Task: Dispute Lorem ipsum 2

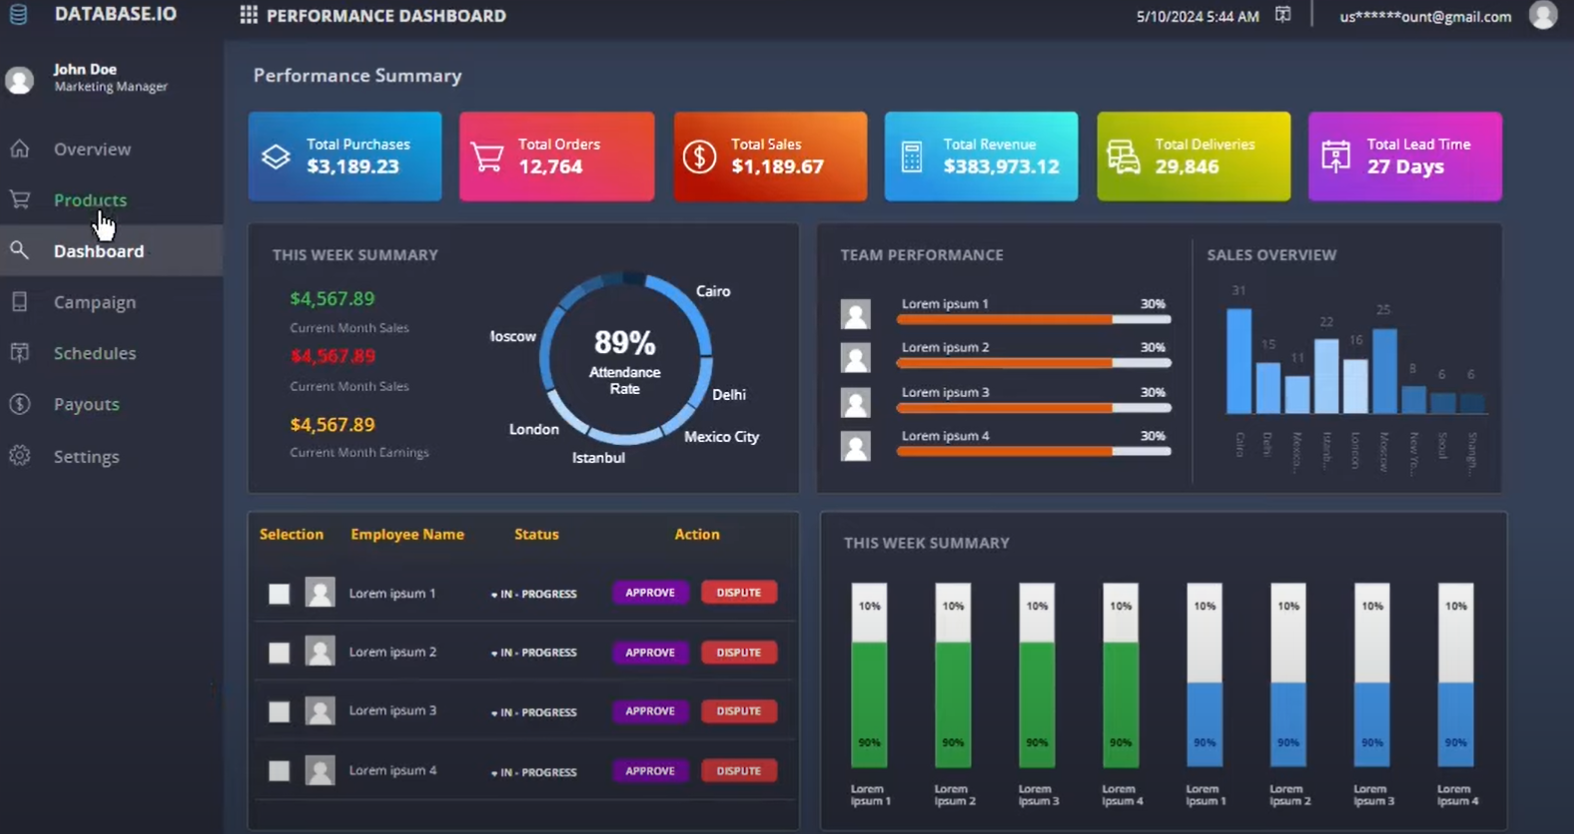Action: click(739, 652)
